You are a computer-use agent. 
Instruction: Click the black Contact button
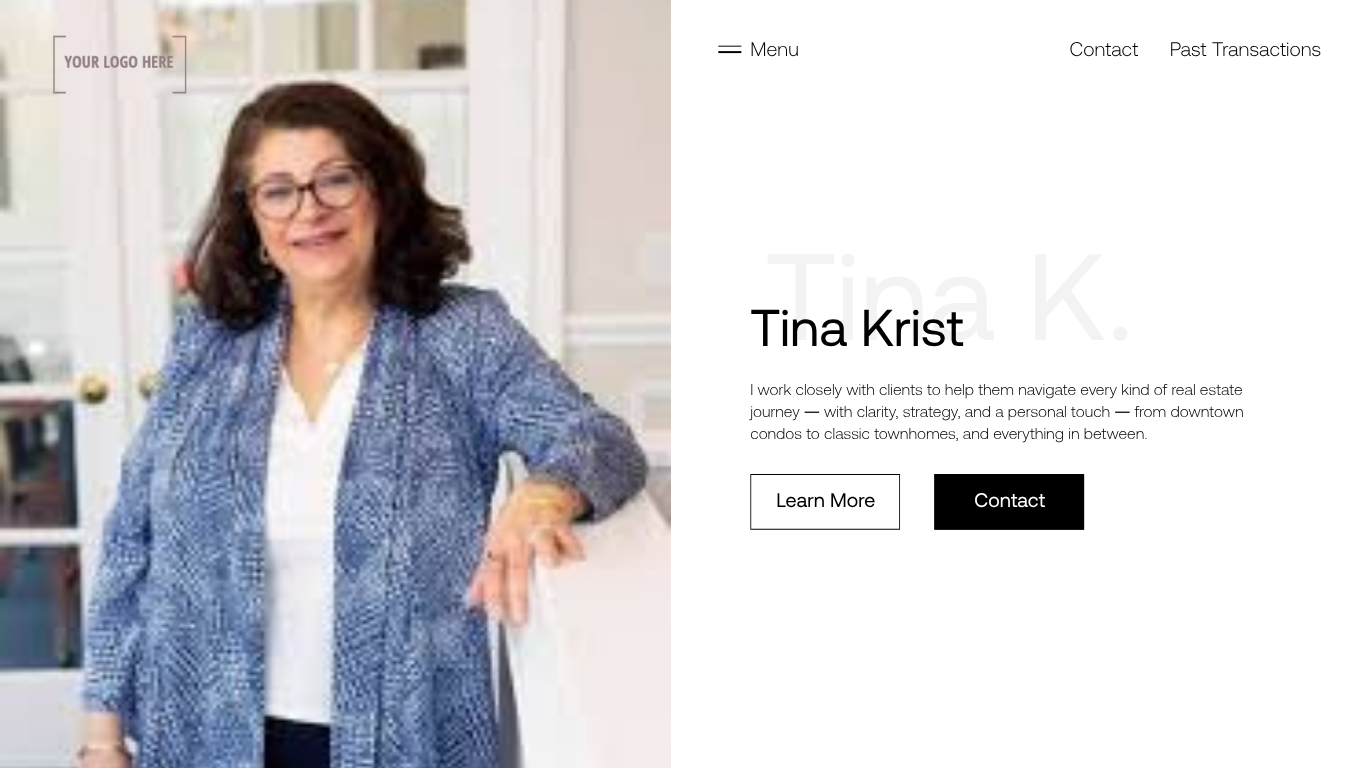click(x=1009, y=501)
